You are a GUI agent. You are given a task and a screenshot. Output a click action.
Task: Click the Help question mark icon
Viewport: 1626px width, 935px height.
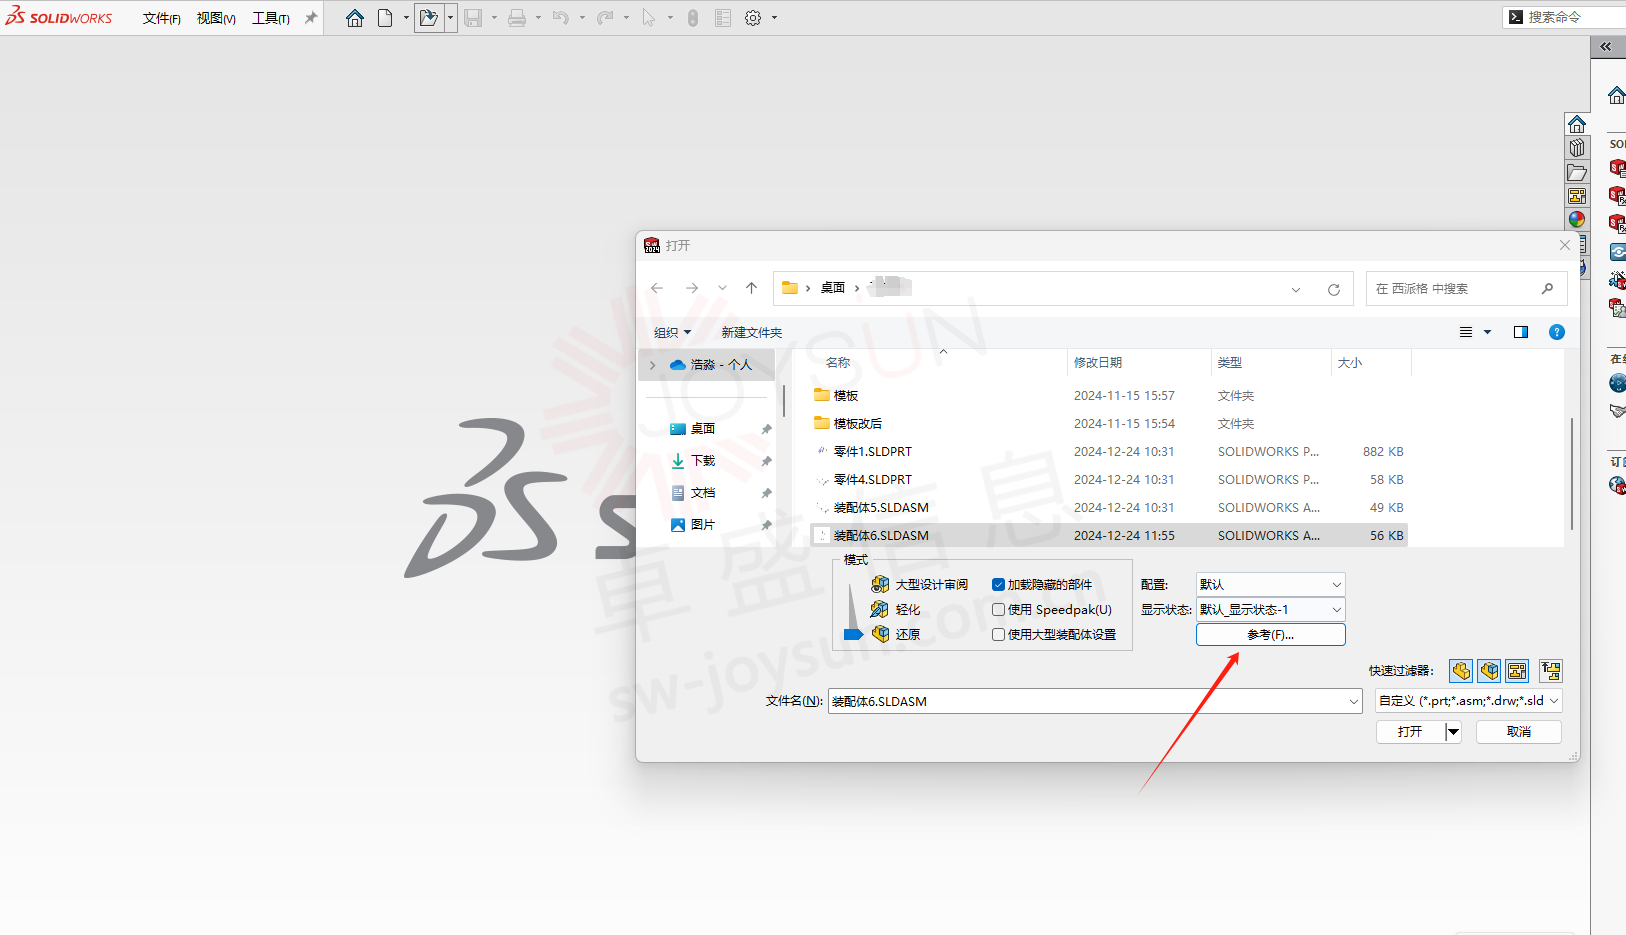1557,332
